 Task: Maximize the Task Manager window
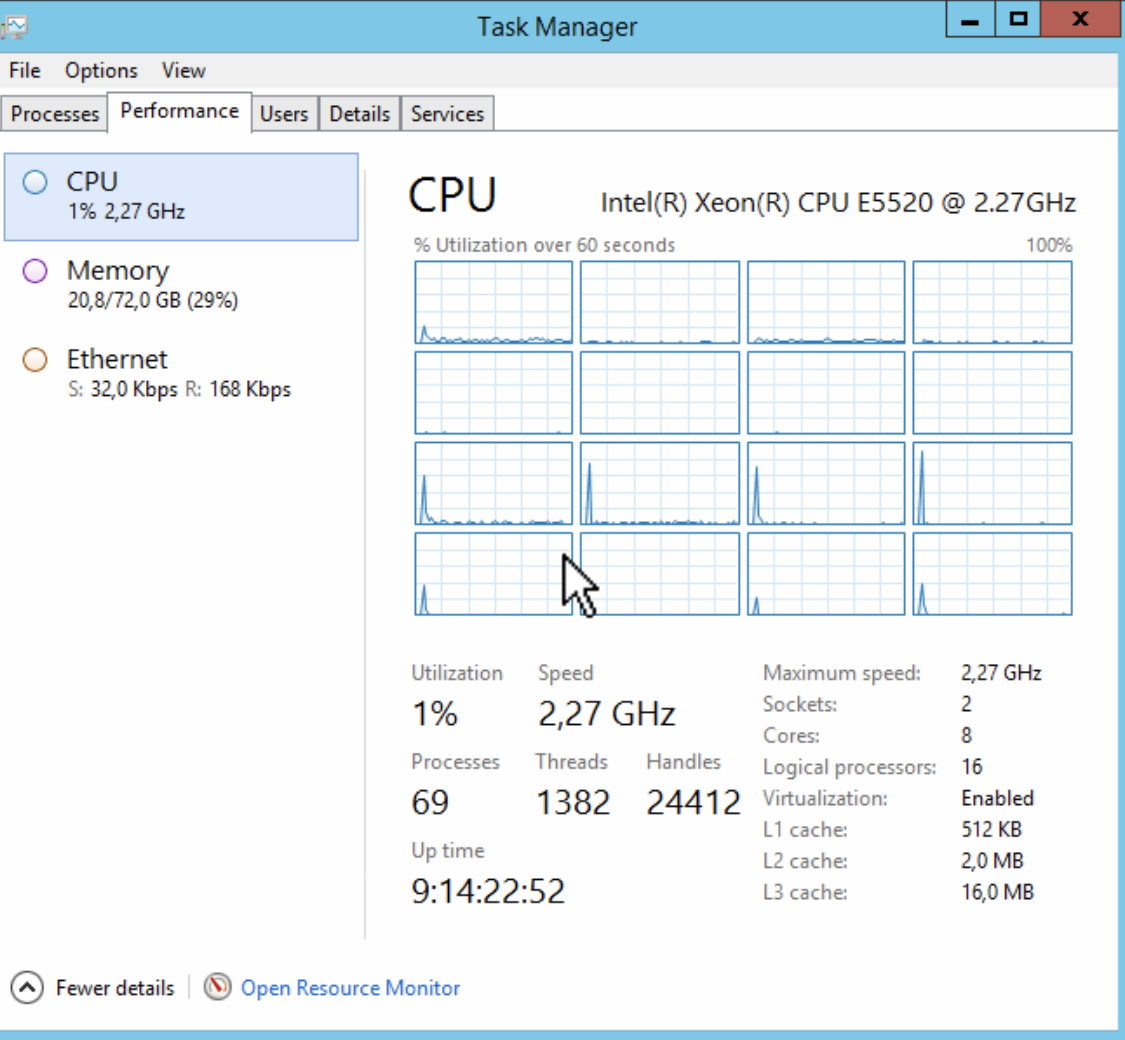tap(1018, 19)
